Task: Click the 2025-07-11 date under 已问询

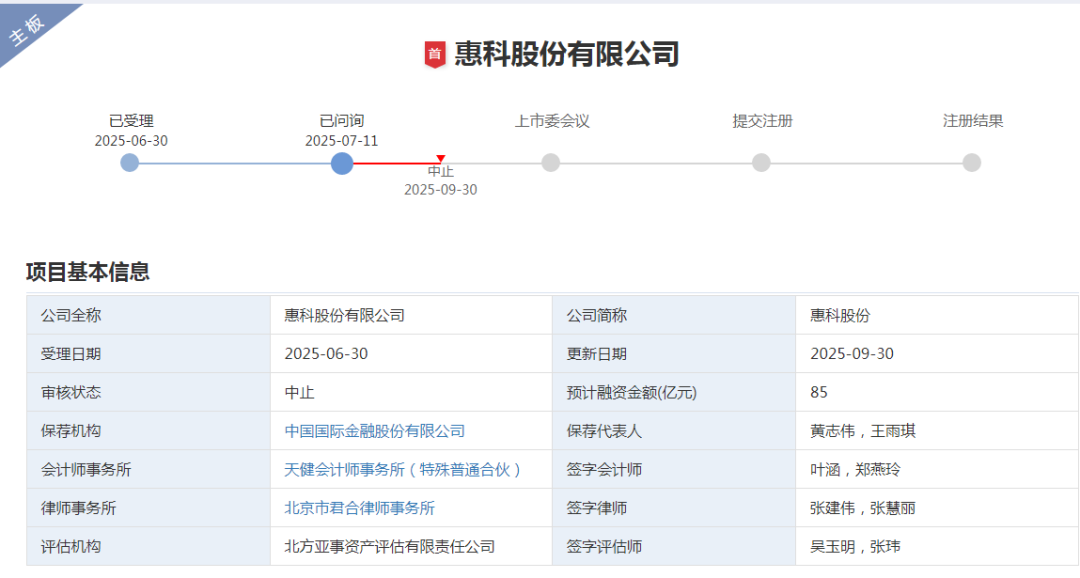Action: (x=342, y=141)
